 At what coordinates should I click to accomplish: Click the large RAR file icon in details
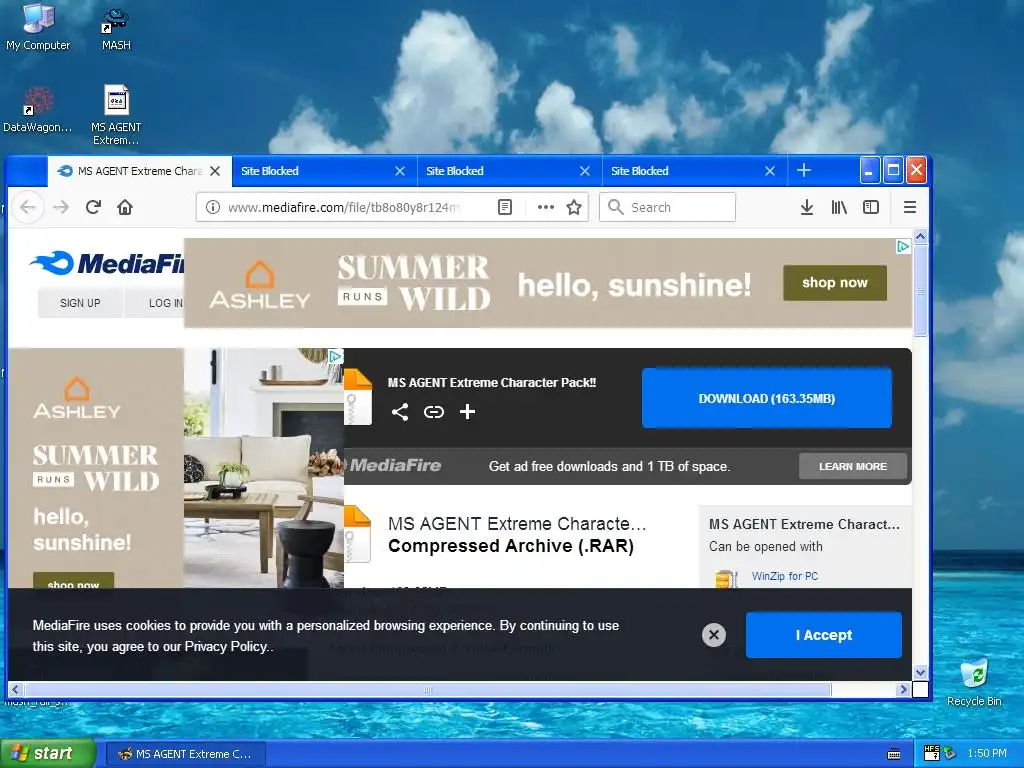tap(357, 534)
